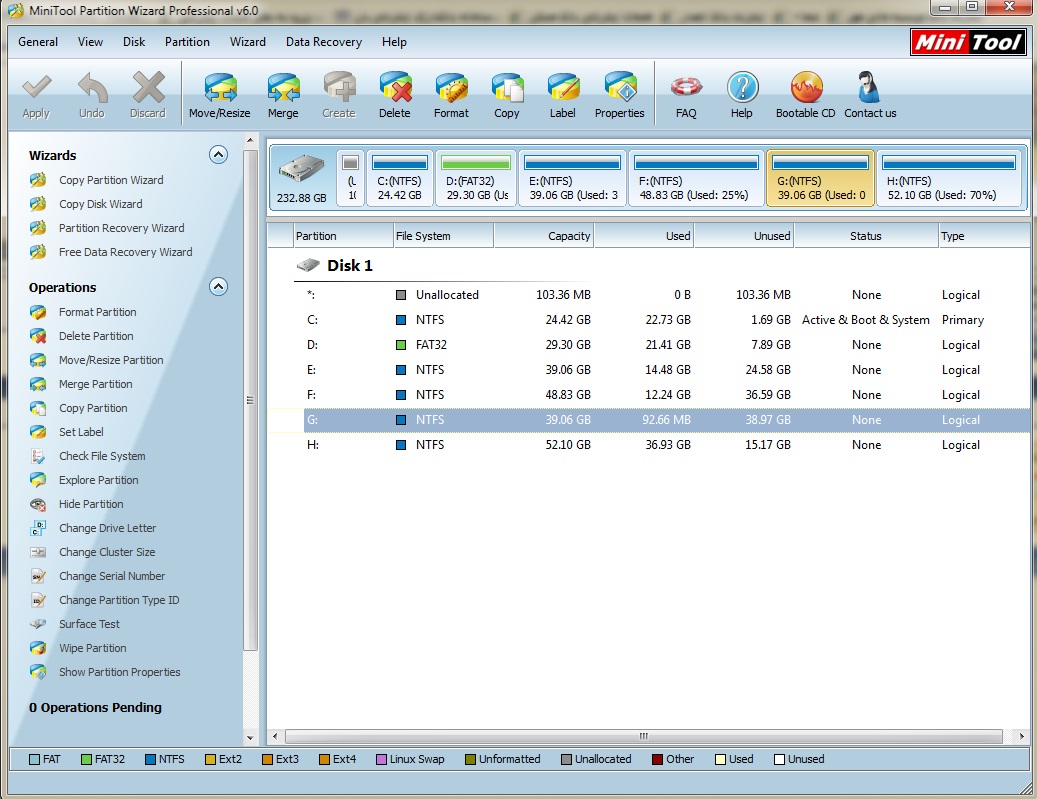The height and width of the screenshot is (799, 1037).
Task: Click the Delete partition toolbar icon
Action: [x=395, y=88]
